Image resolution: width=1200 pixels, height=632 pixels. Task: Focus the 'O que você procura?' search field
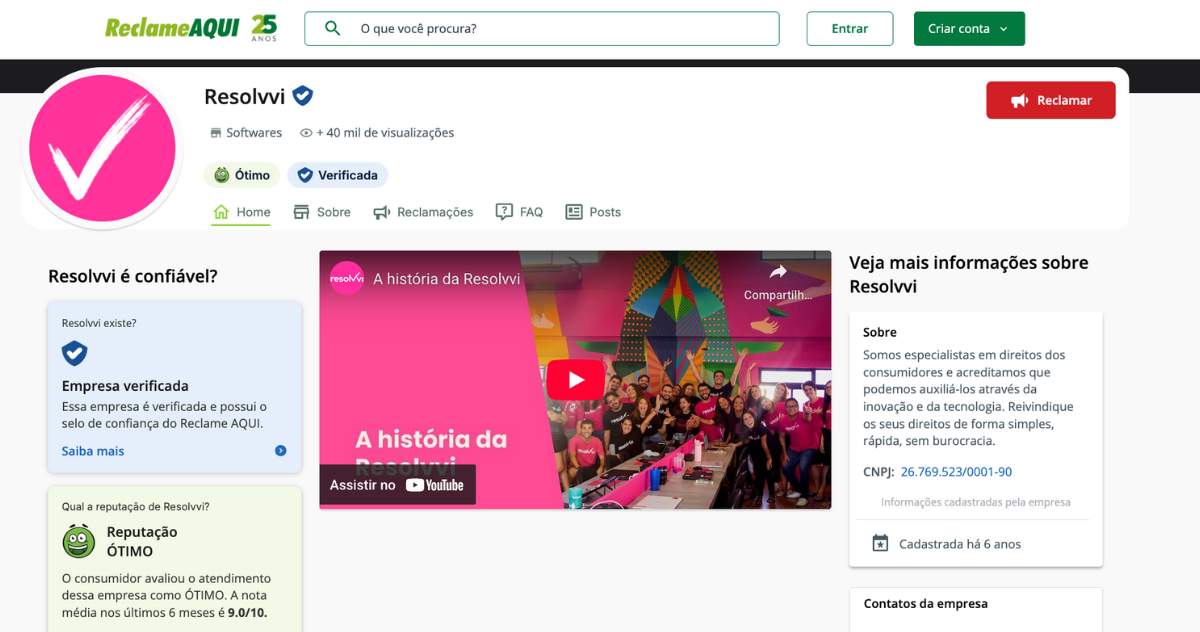point(560,29)
